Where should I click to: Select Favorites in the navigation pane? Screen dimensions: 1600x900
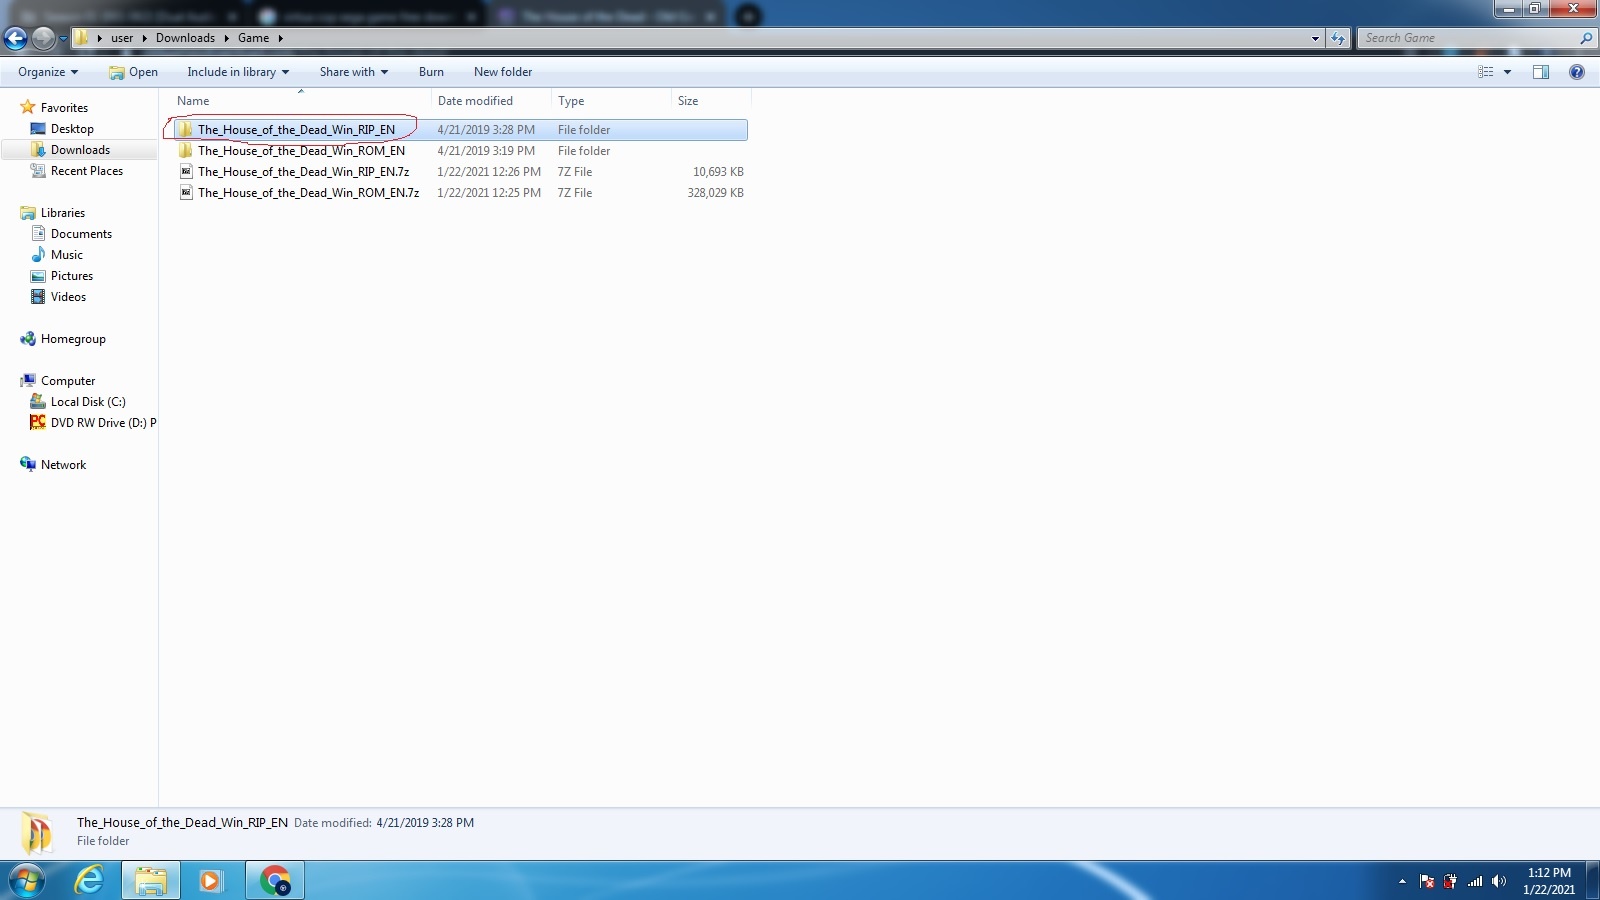point(64,108)
